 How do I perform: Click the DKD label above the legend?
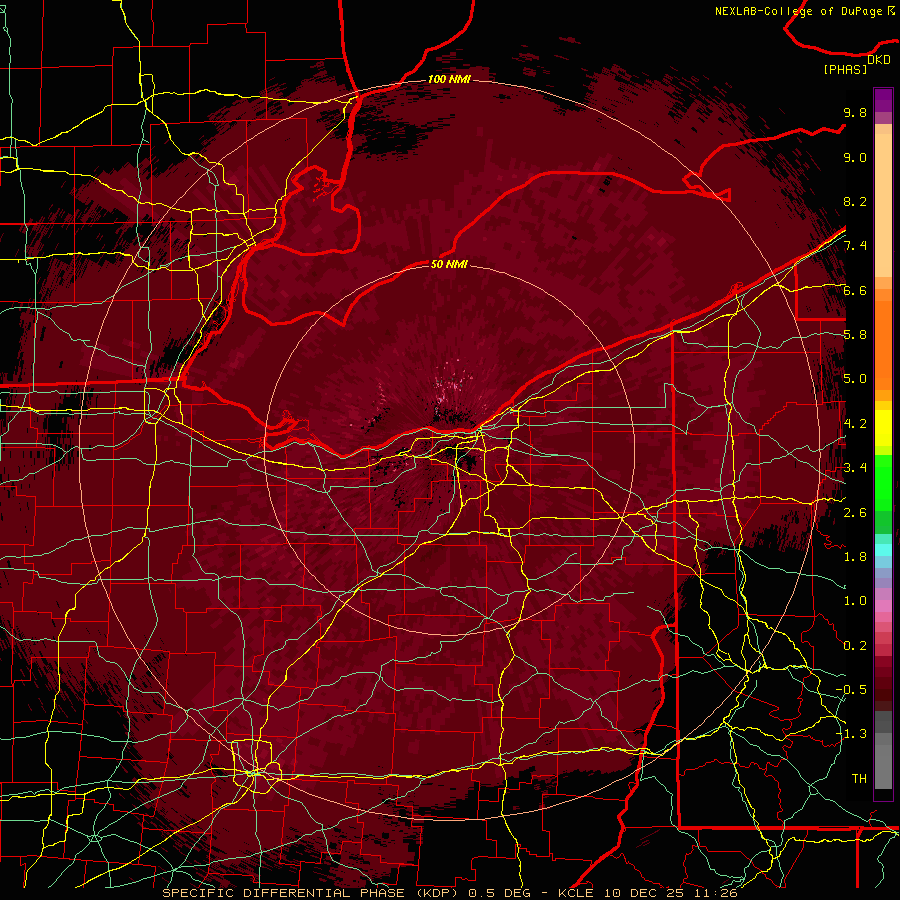(x=879, y=60)
